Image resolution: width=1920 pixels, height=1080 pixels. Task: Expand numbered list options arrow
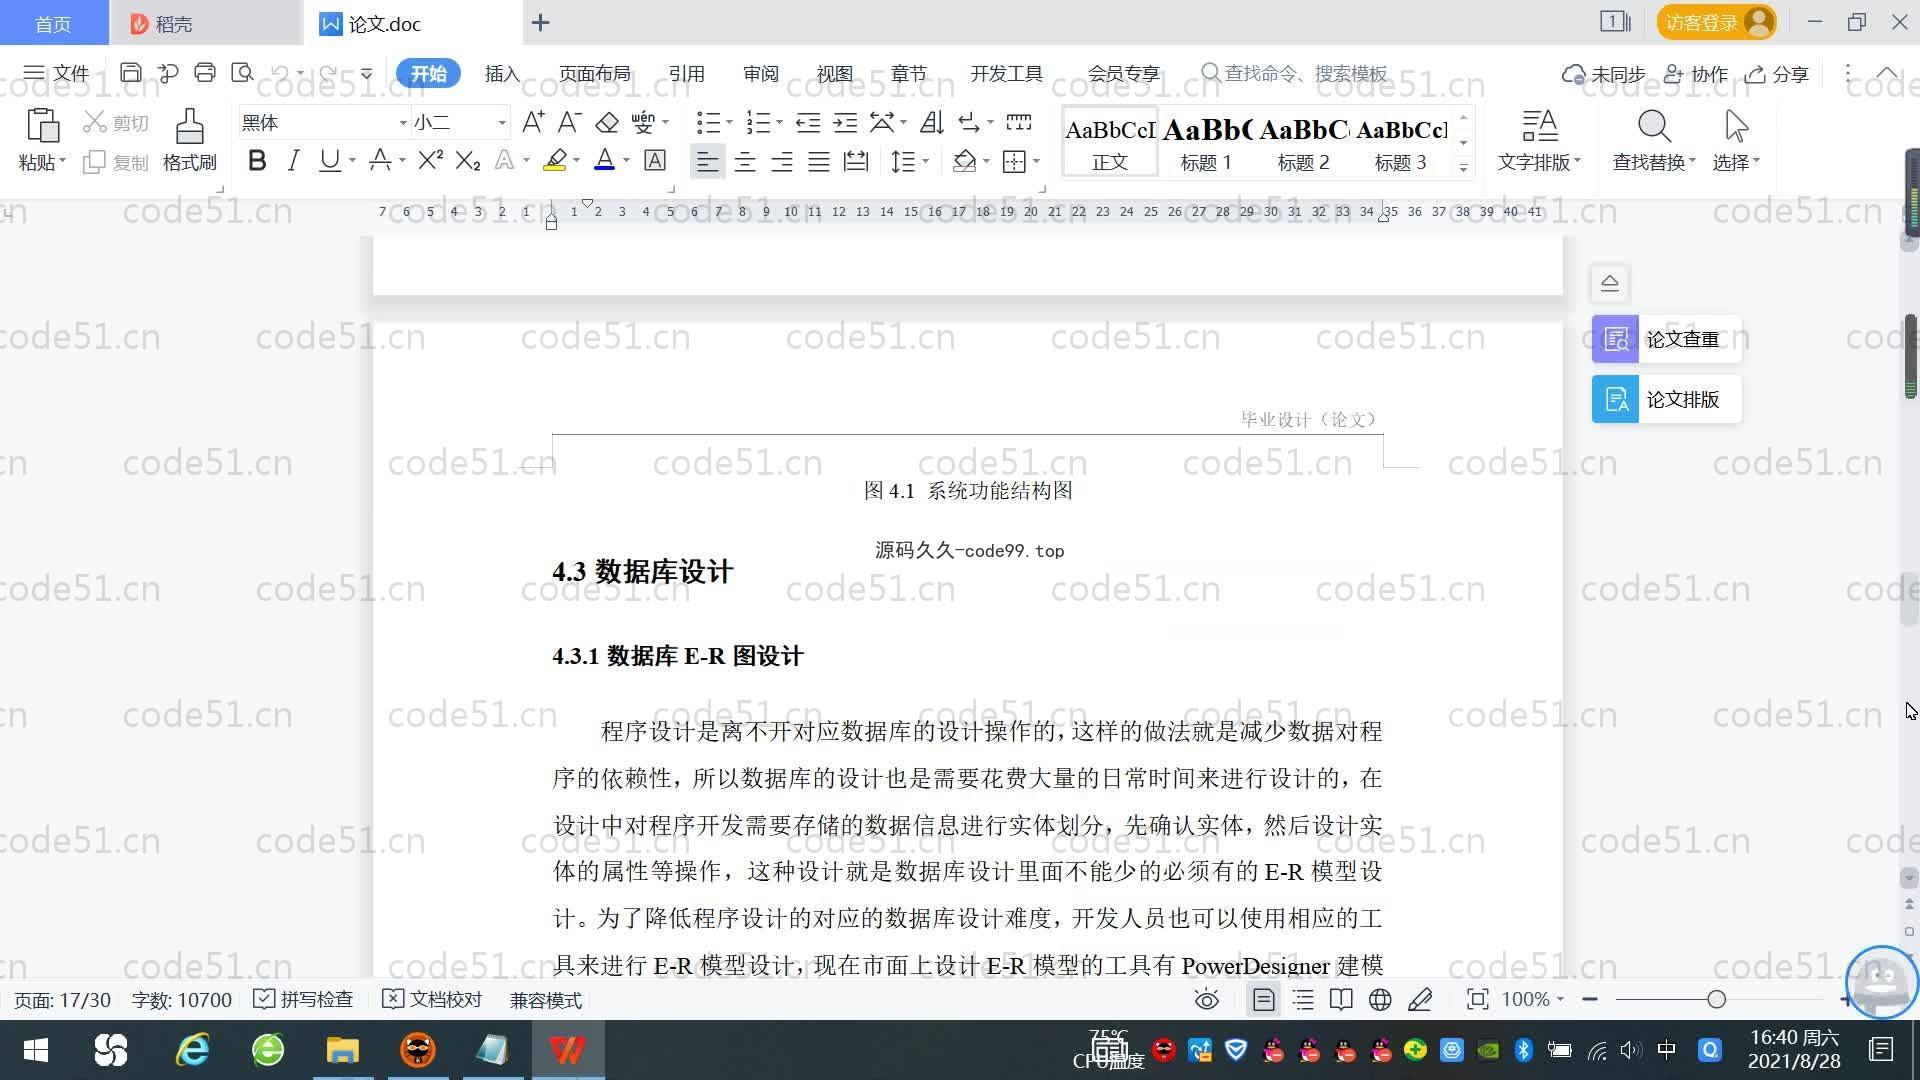pyautogui.click(x=779, y=122)
